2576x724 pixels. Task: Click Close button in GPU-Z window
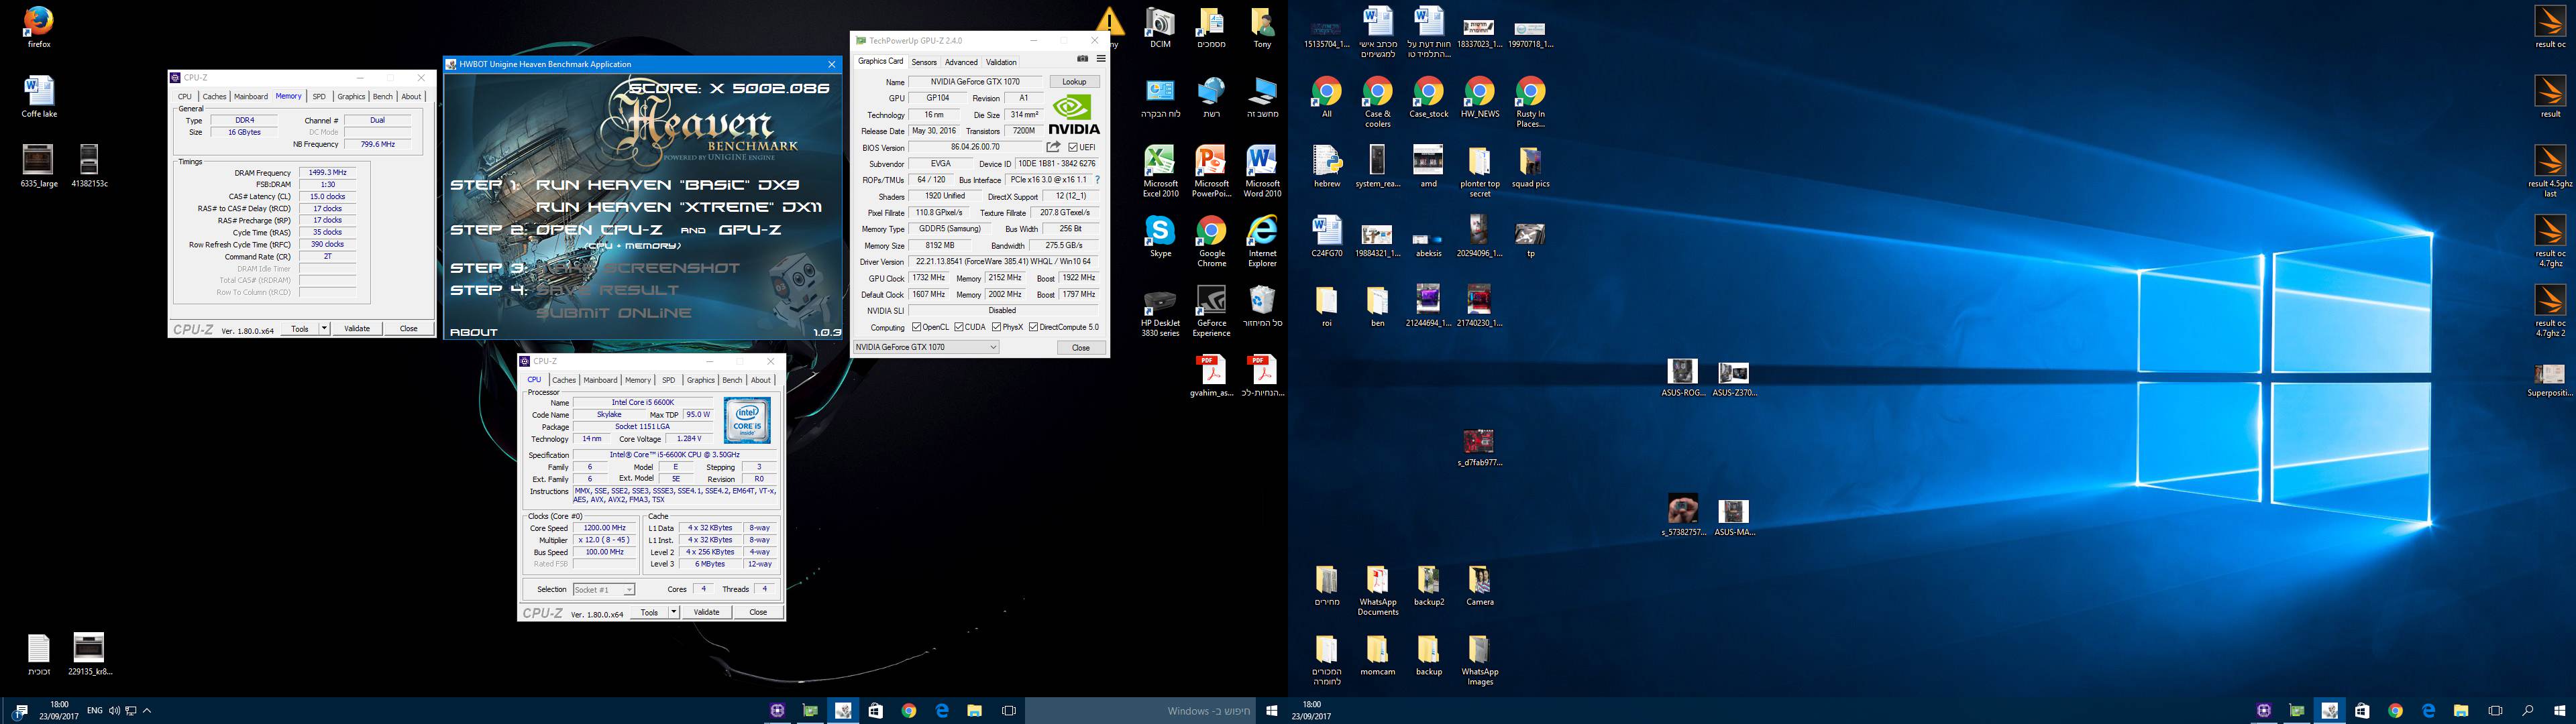click(1081, 347)
